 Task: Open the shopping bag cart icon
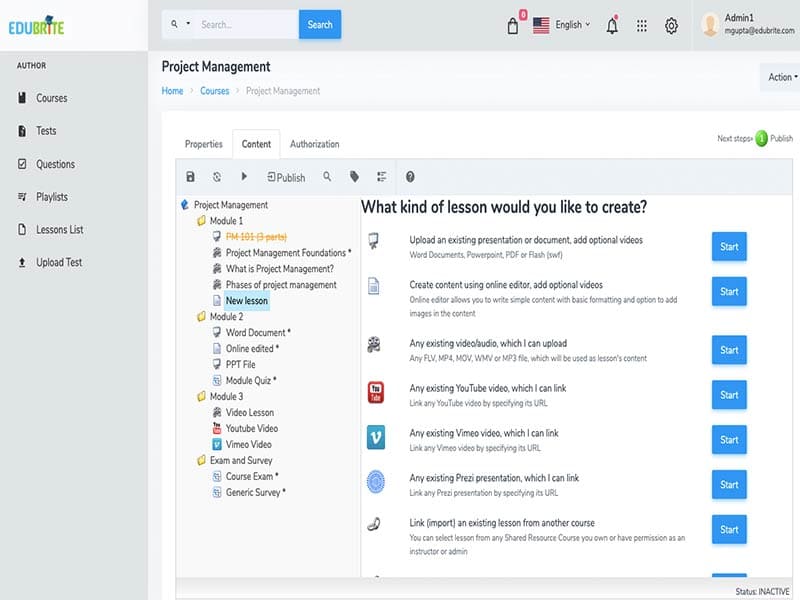513,26
